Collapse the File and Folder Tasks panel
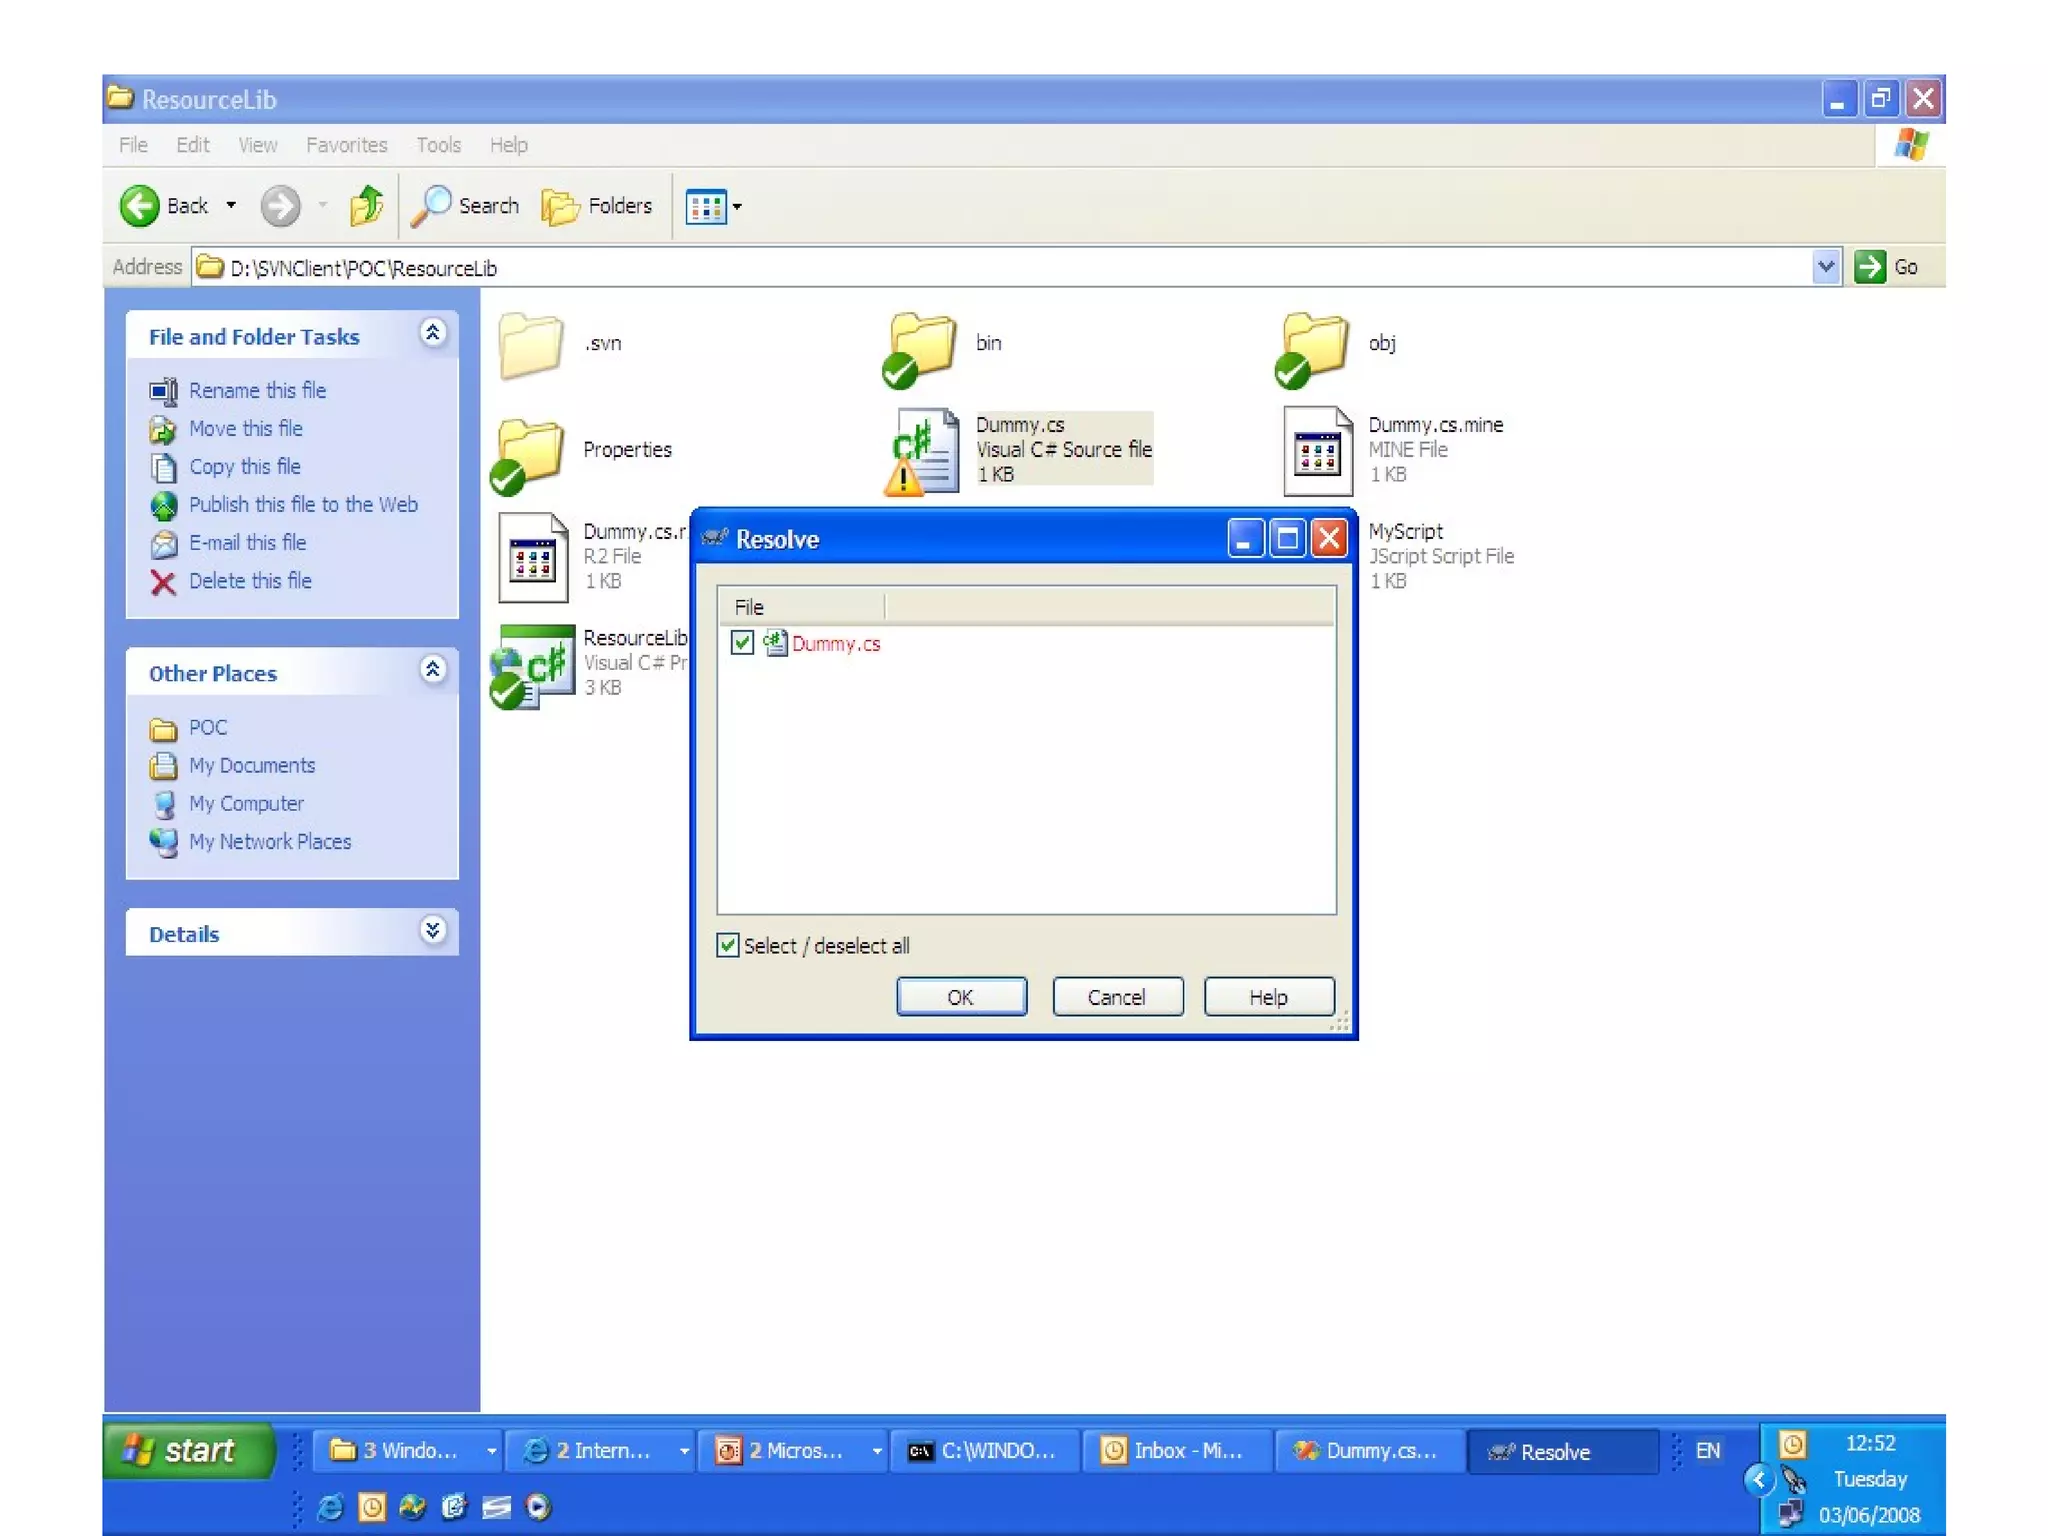This screenshot has height=1536, width=2048. coord(432,333)
